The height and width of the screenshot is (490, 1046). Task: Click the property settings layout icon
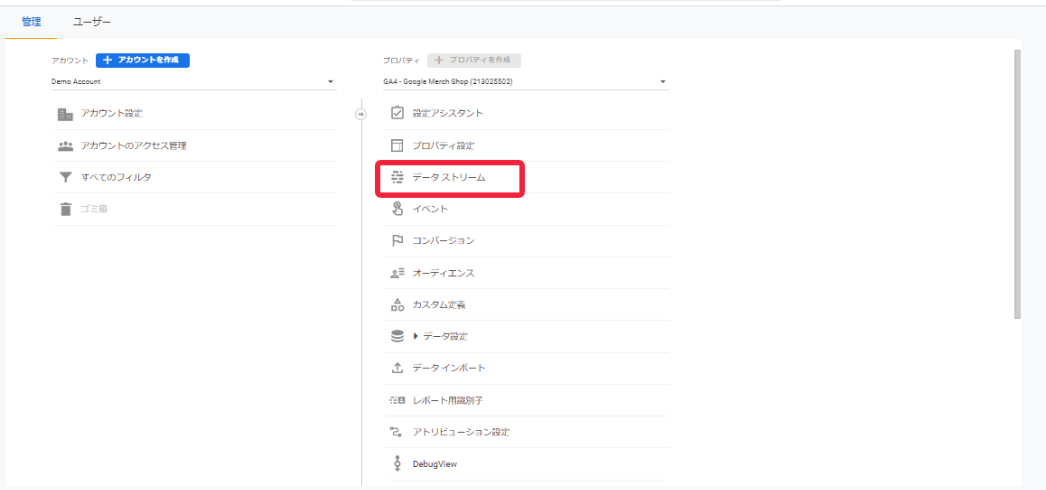[397, 145]
